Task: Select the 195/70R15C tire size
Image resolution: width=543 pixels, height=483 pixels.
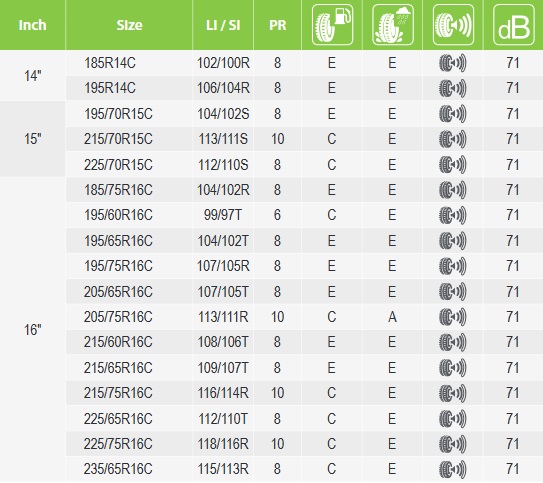Action: tap(118, 114)
